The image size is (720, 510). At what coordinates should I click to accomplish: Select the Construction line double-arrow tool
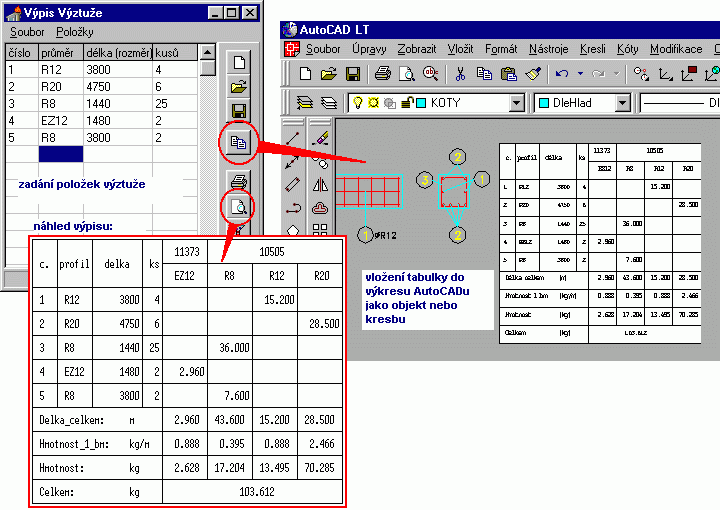pos(292,162)
